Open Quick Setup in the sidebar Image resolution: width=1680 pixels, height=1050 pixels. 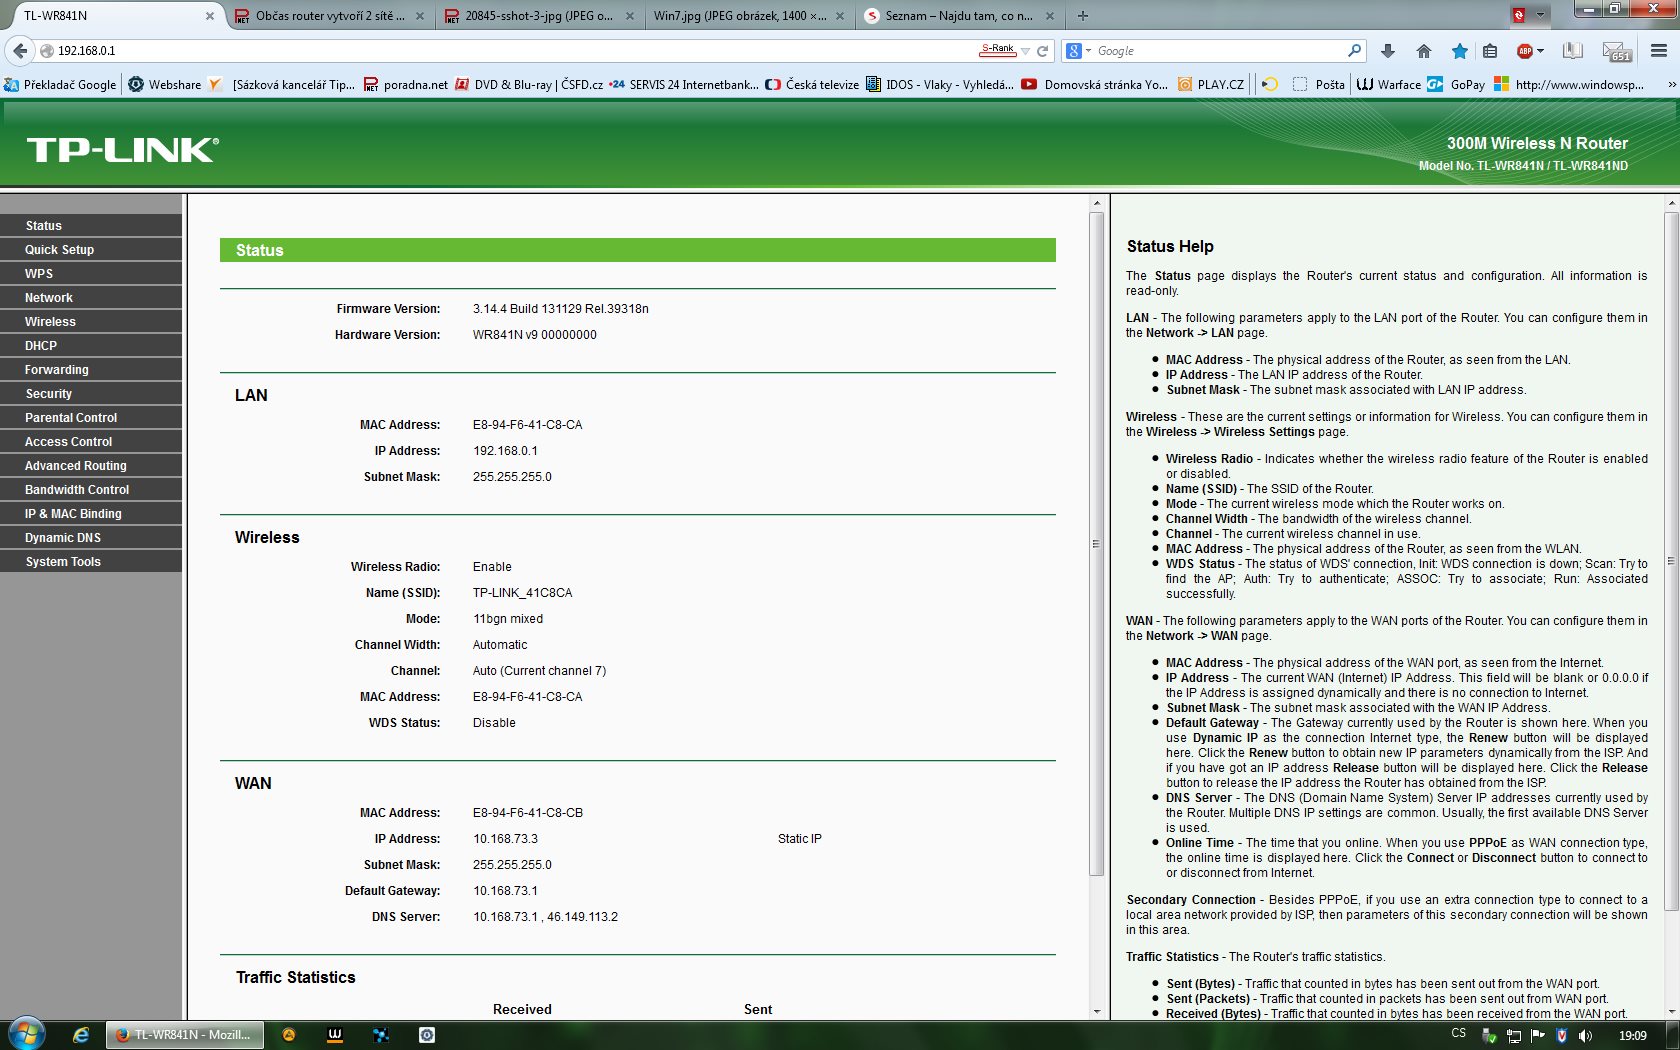pos(91,250)
